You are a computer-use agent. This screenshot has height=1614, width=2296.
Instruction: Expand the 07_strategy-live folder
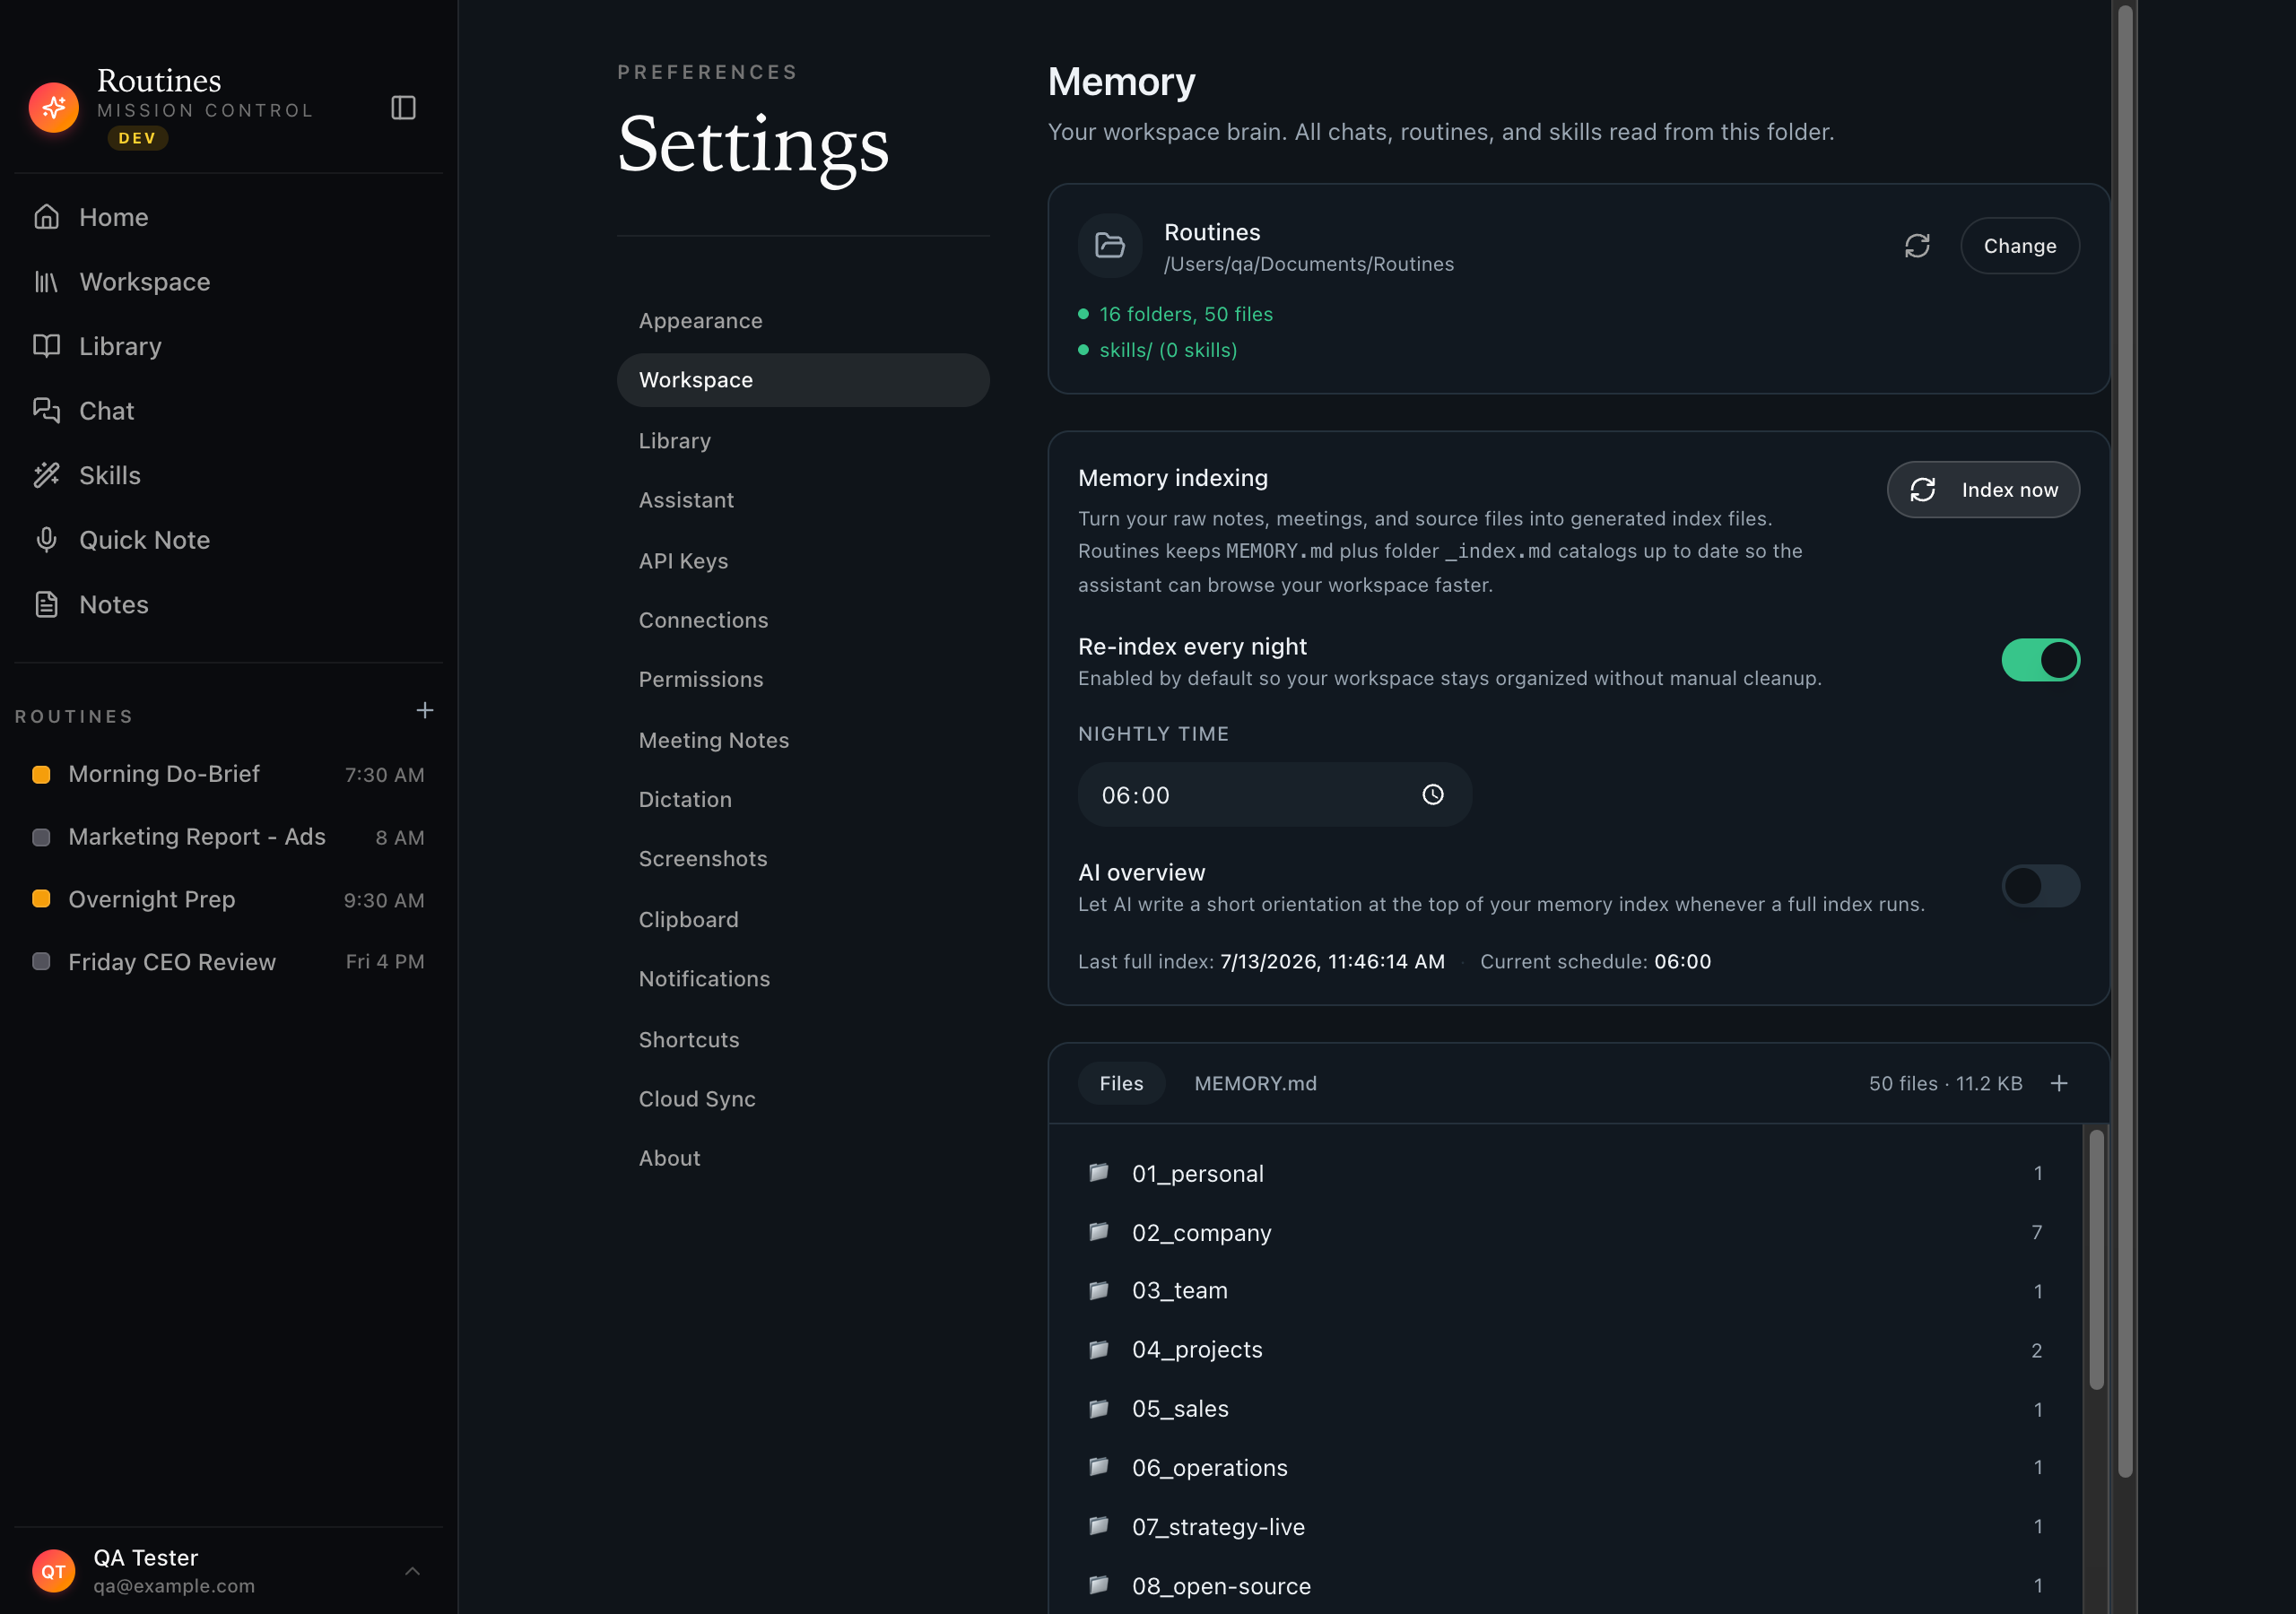click(1565, 1527)
